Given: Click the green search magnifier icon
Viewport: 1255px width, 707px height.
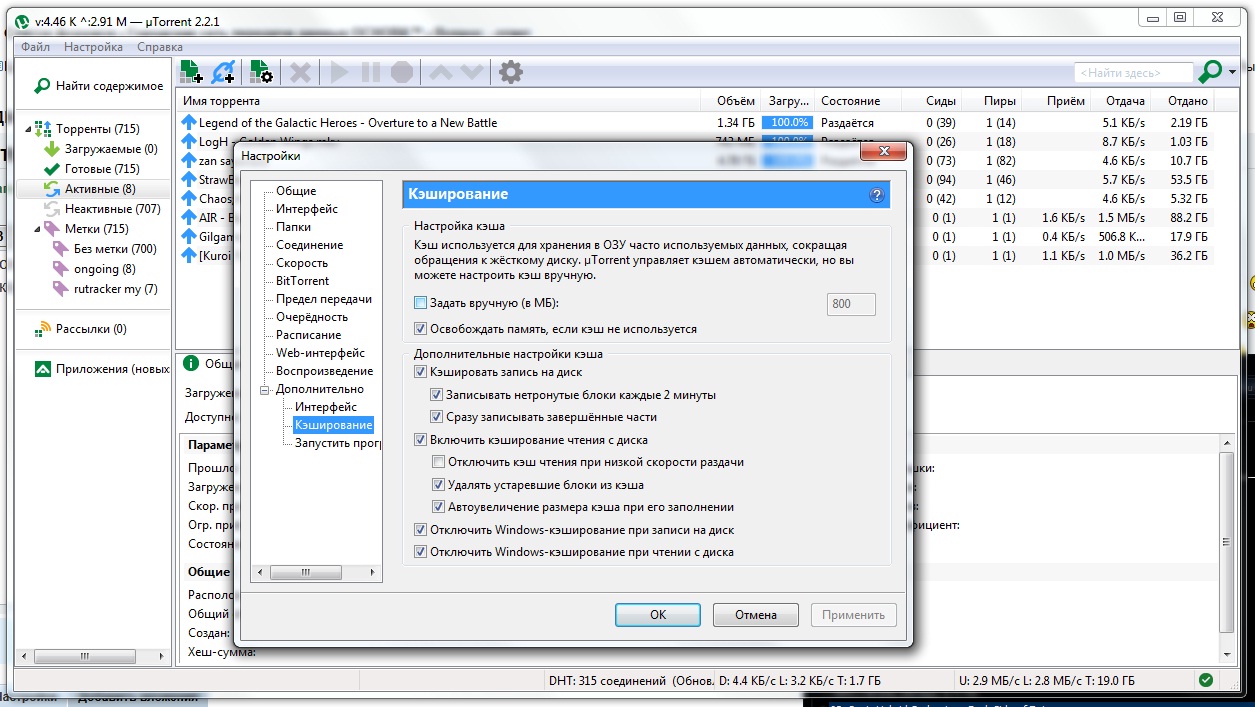Looking at the screenshot, I should coord(1211,72).
